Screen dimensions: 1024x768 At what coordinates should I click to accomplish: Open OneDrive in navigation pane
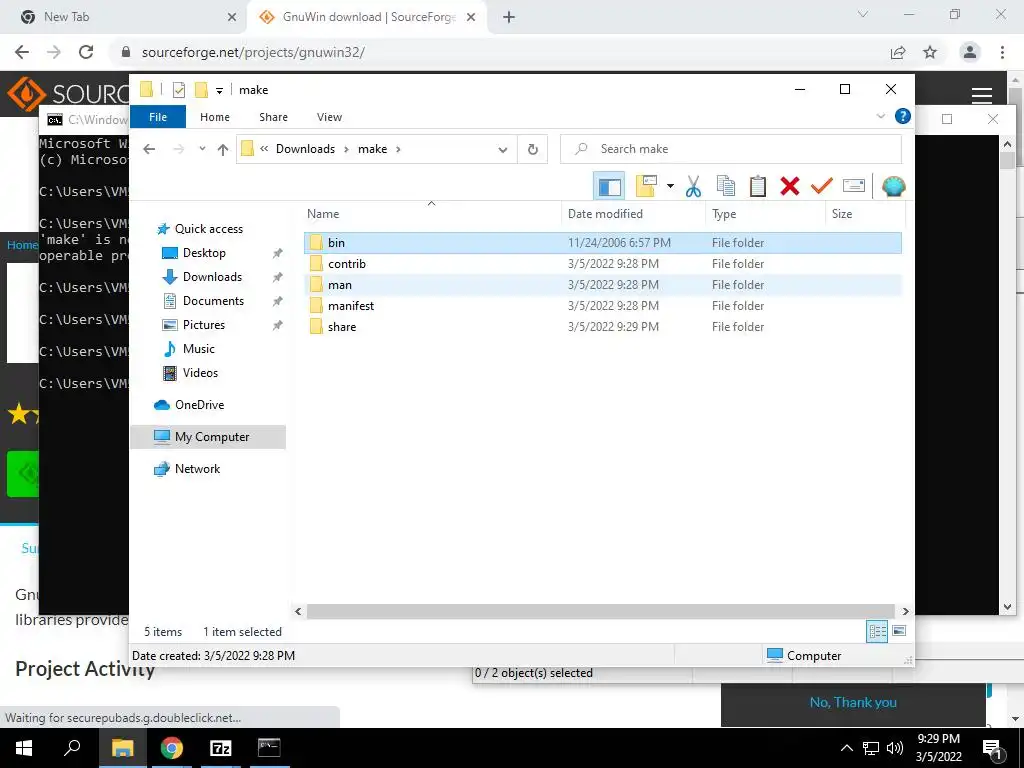[x=199, y=405]
